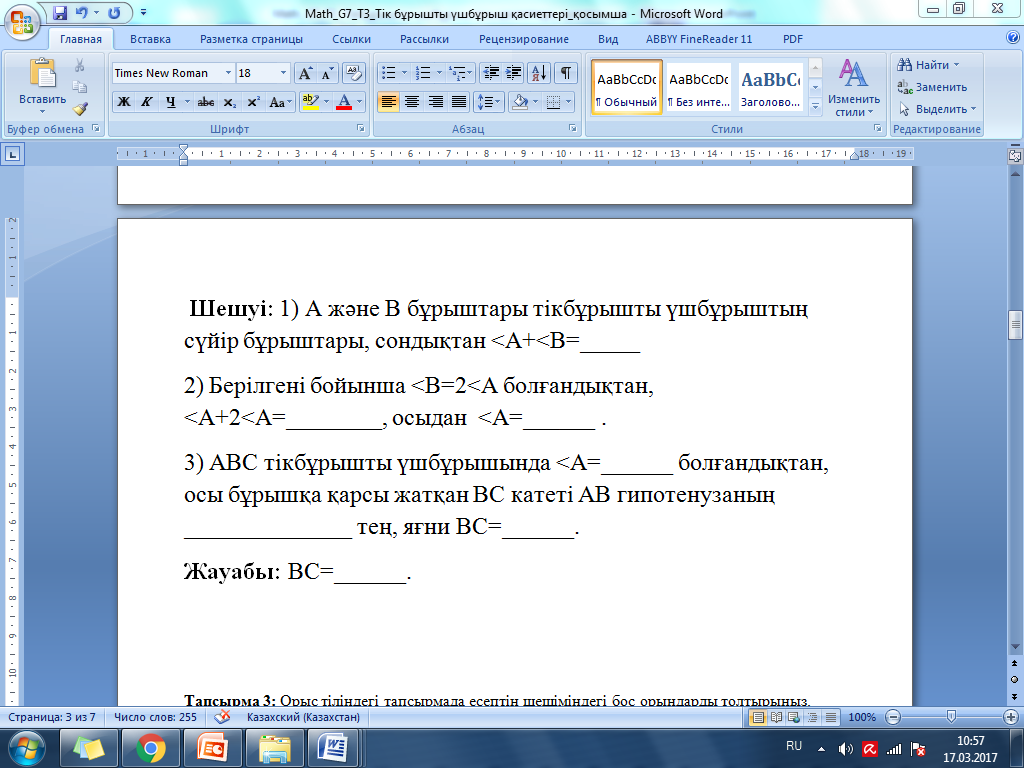The height and width of the screenshot is (768, 1024).
Task: Open font size dropdown showing 18
Action: (x=283, y=73)
